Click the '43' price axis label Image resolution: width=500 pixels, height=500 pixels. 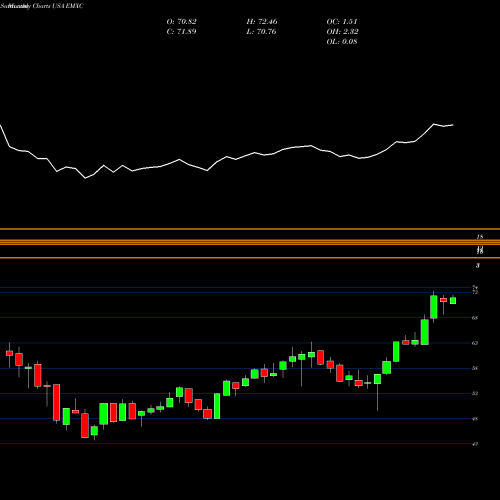[475, 444]
